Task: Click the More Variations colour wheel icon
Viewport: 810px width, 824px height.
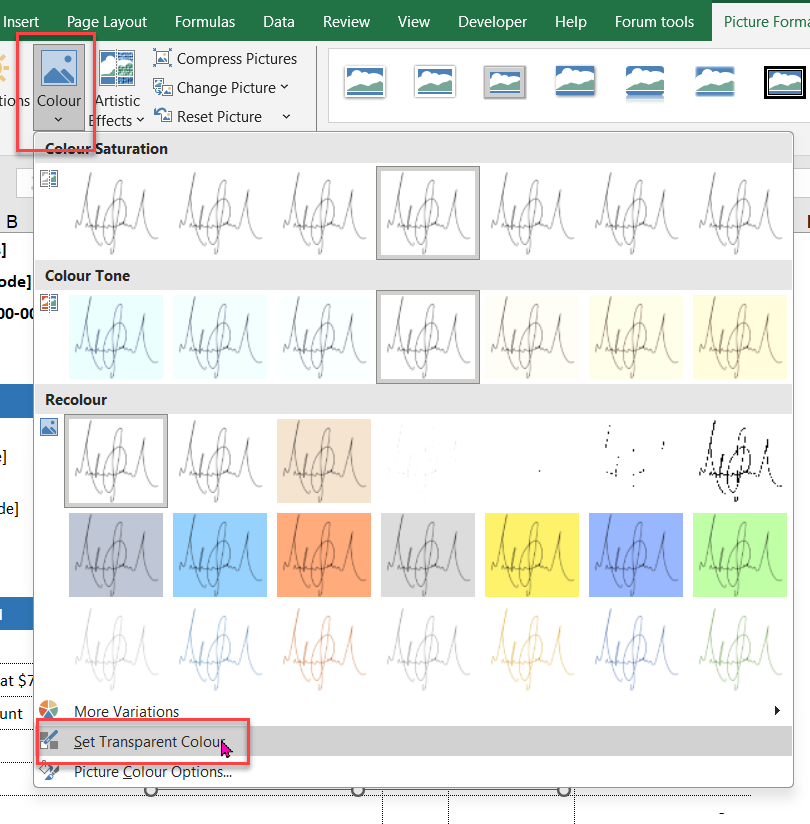Action: tap(49, 711)
